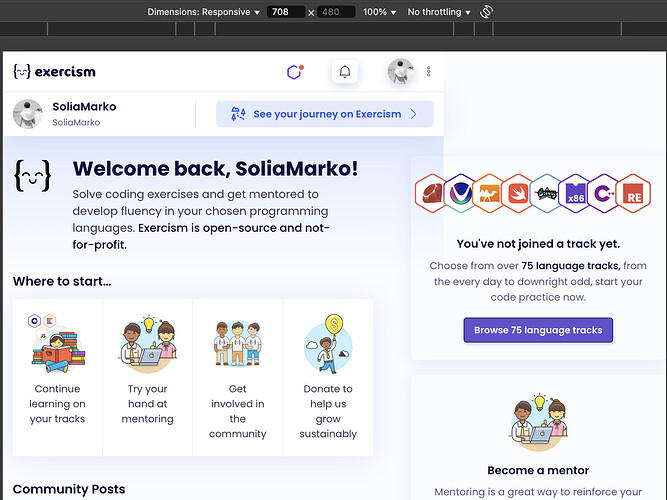The image size is (667, 500).
Task: Click the large Exercism face logo
Action: (x=33, y=175)
